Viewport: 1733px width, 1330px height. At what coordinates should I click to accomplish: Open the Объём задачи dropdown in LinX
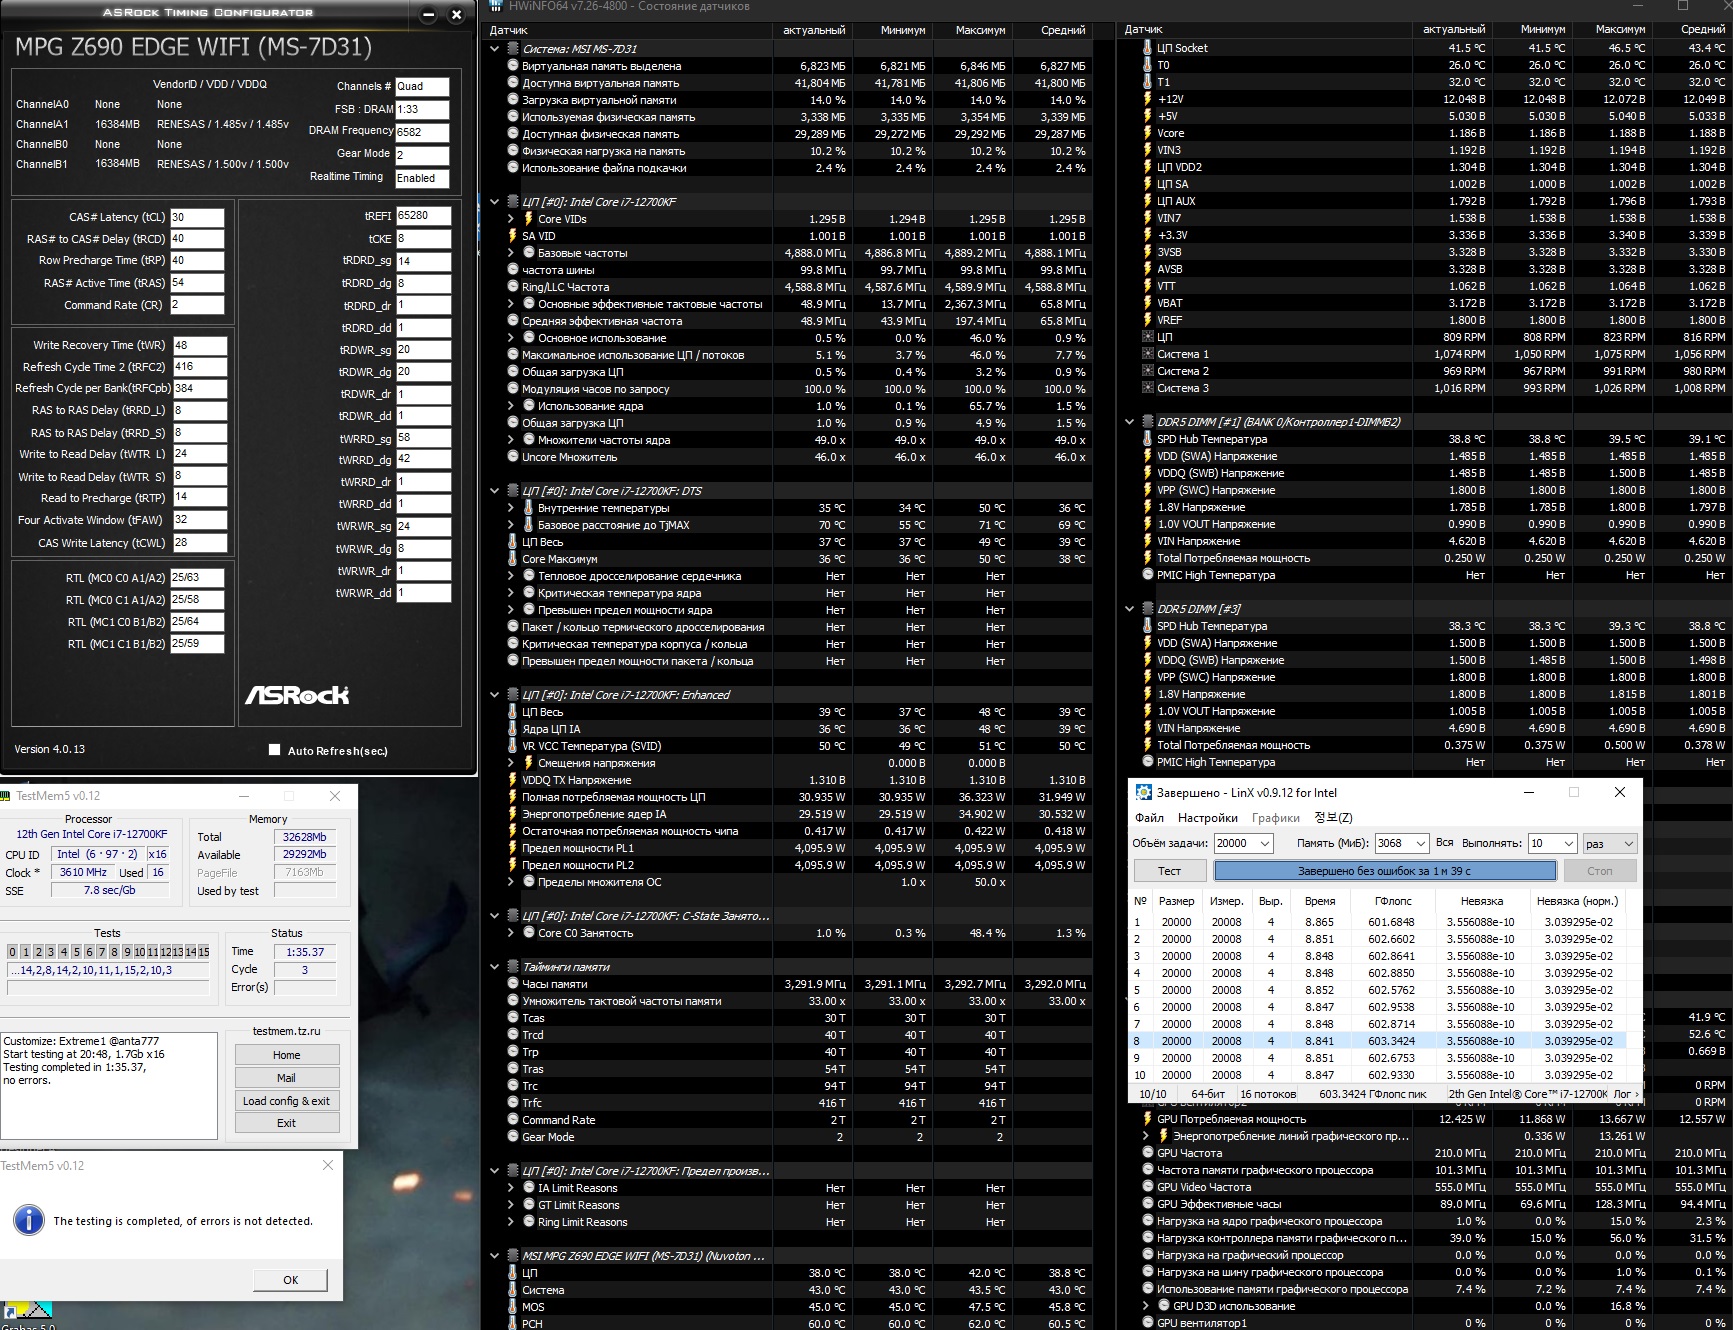point(1264,843)
